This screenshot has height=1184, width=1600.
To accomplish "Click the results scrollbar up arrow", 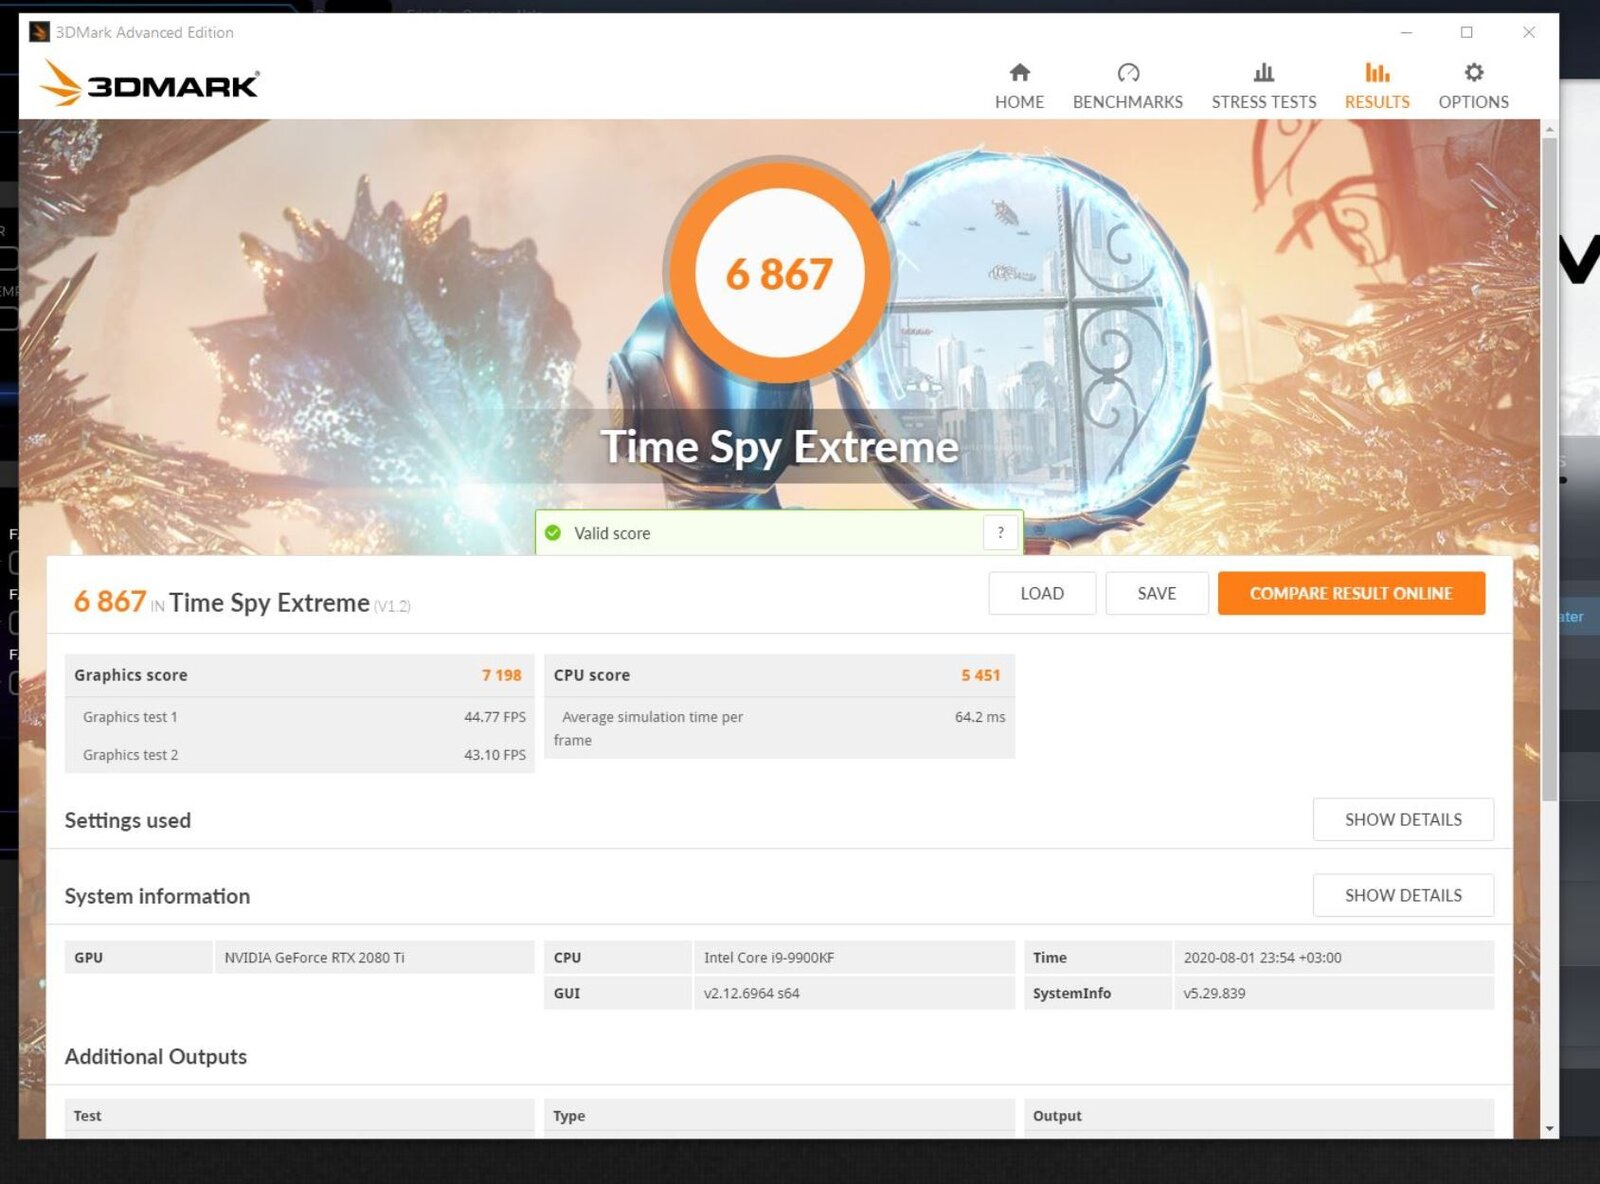I will tap(1550, 129).
